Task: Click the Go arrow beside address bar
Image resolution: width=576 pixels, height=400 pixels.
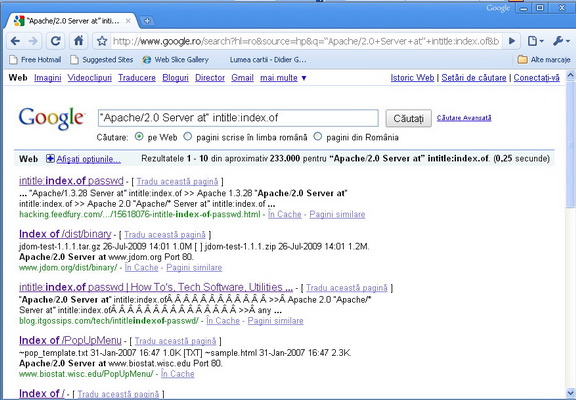Action: pos(512,41)
